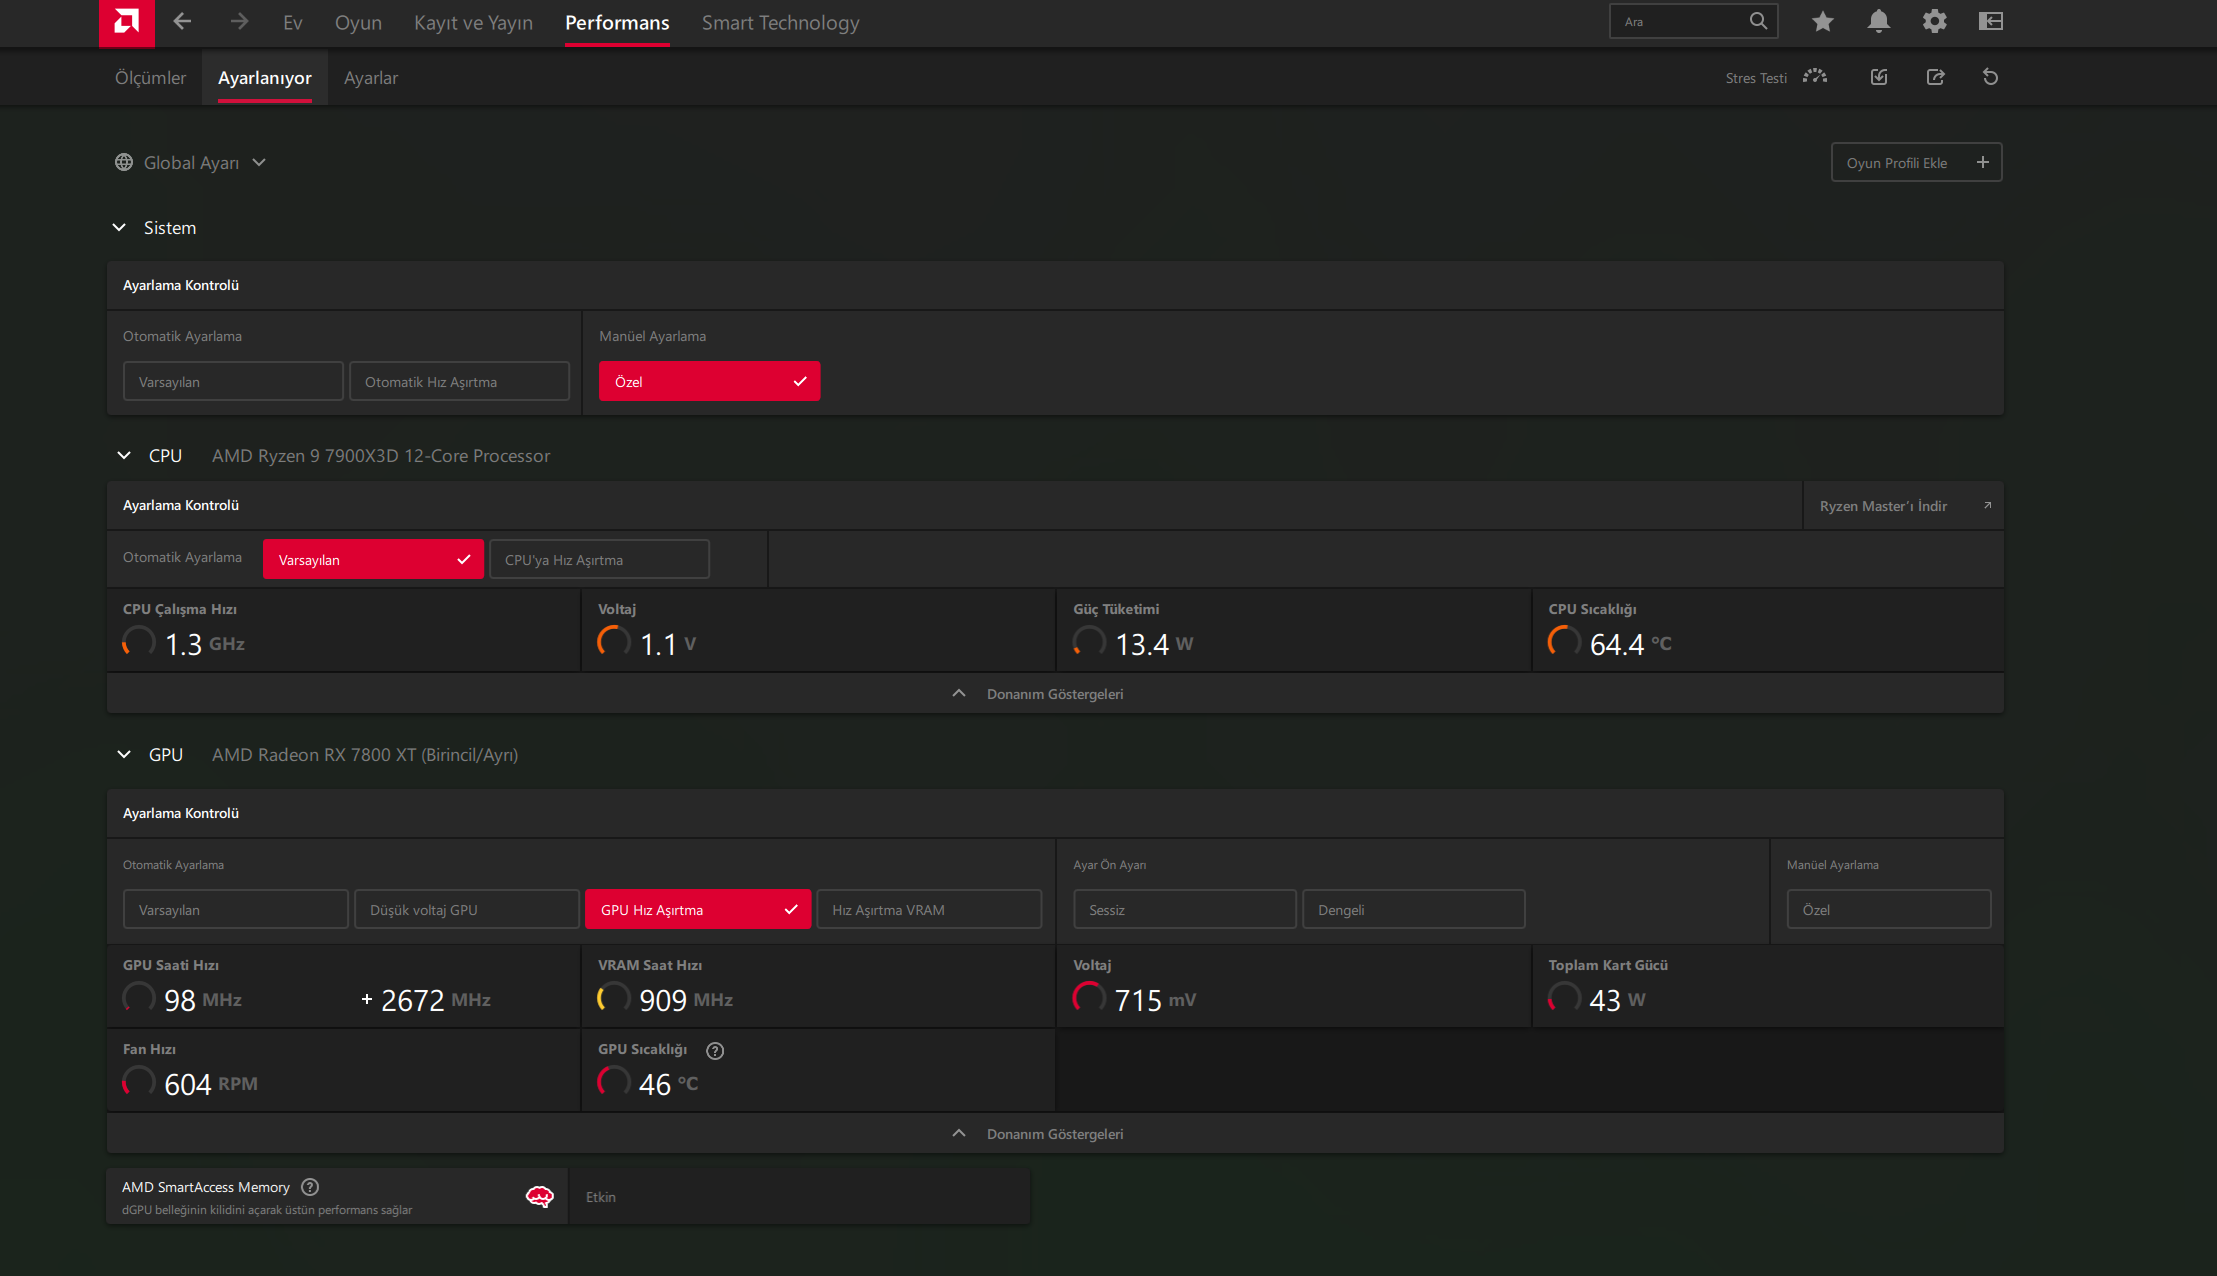This screenshot has width=2217, height=1276.
Task: Collapse GPU Donanım Göstergeleri bar
Action: tap(1055, 1133)
